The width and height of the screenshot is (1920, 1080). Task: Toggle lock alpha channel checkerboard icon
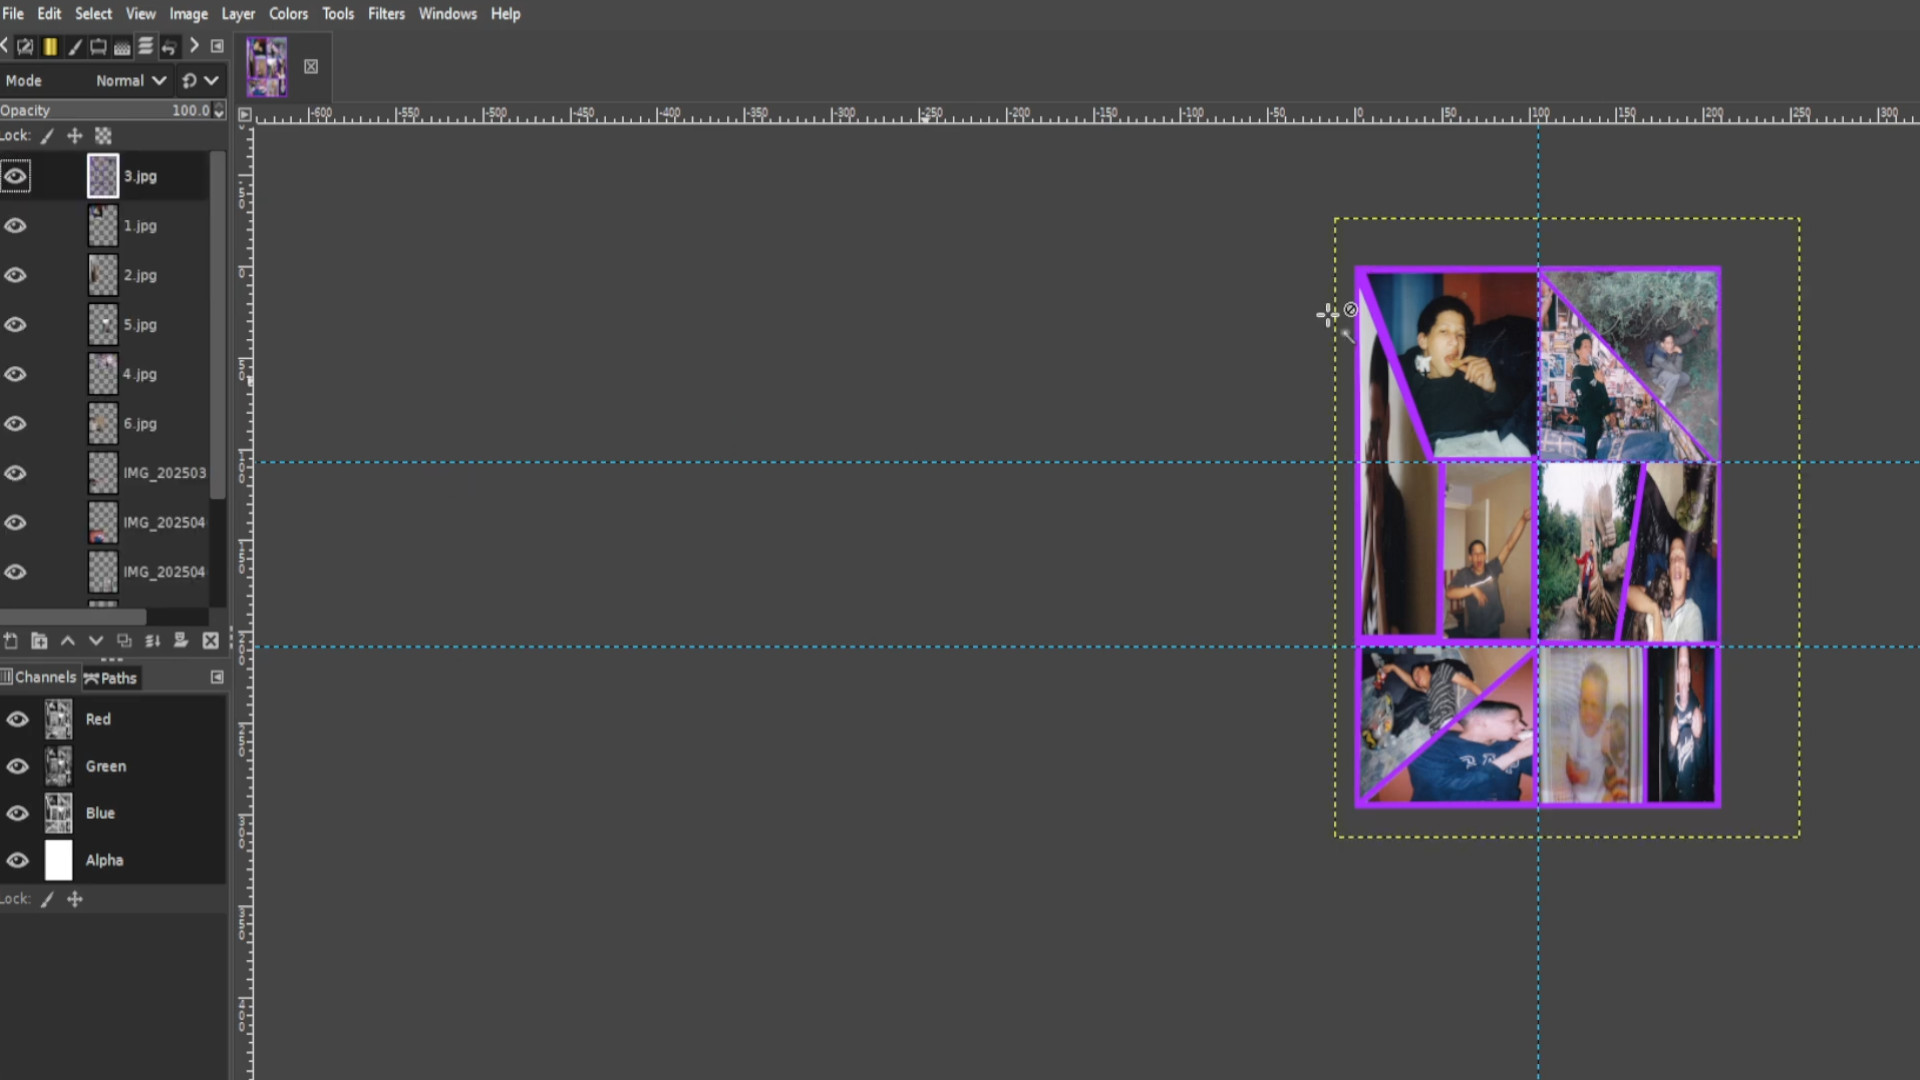coord(103,136)
